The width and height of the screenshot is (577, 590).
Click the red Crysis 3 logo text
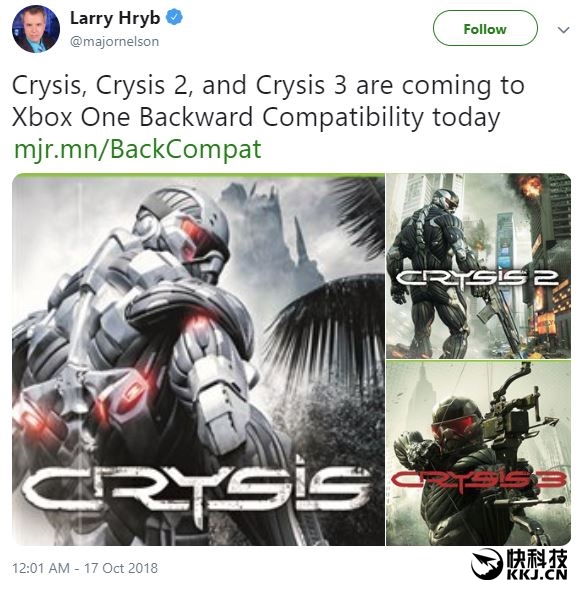pos(479,479)
